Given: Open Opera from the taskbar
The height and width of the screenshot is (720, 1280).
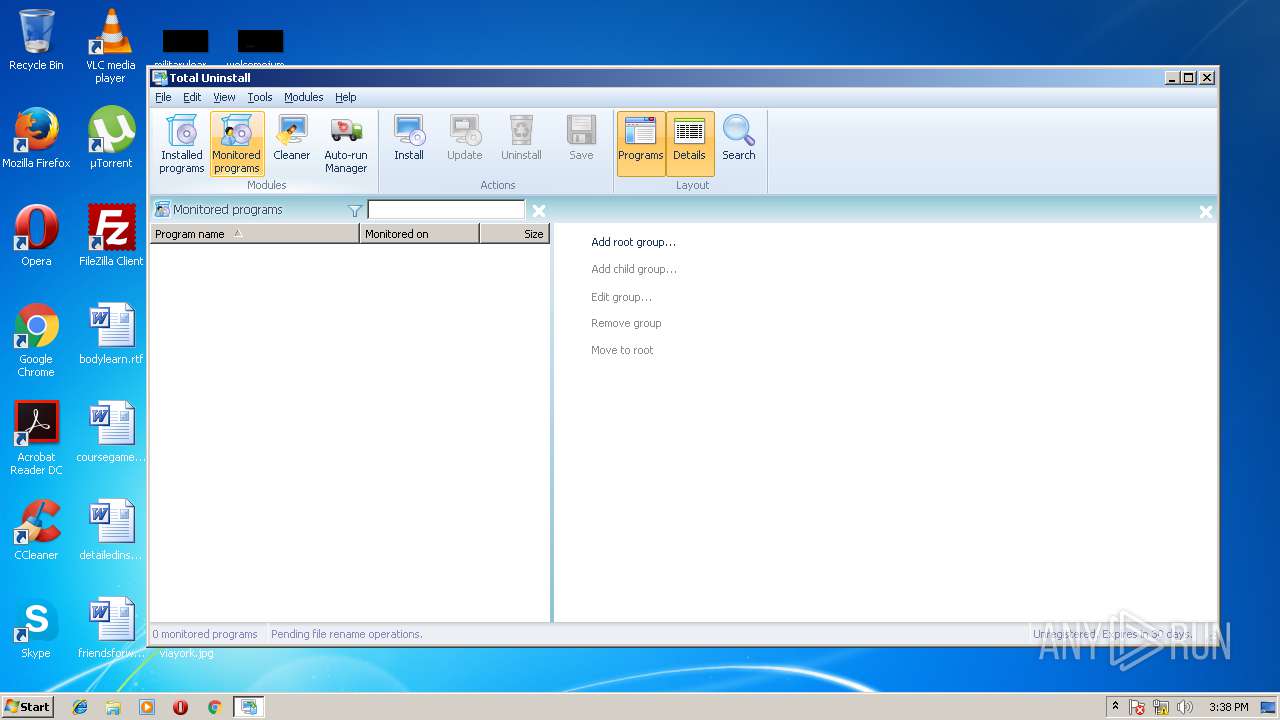Looking at the screenshot, I should pyautogui.click(x=180, y=707).
